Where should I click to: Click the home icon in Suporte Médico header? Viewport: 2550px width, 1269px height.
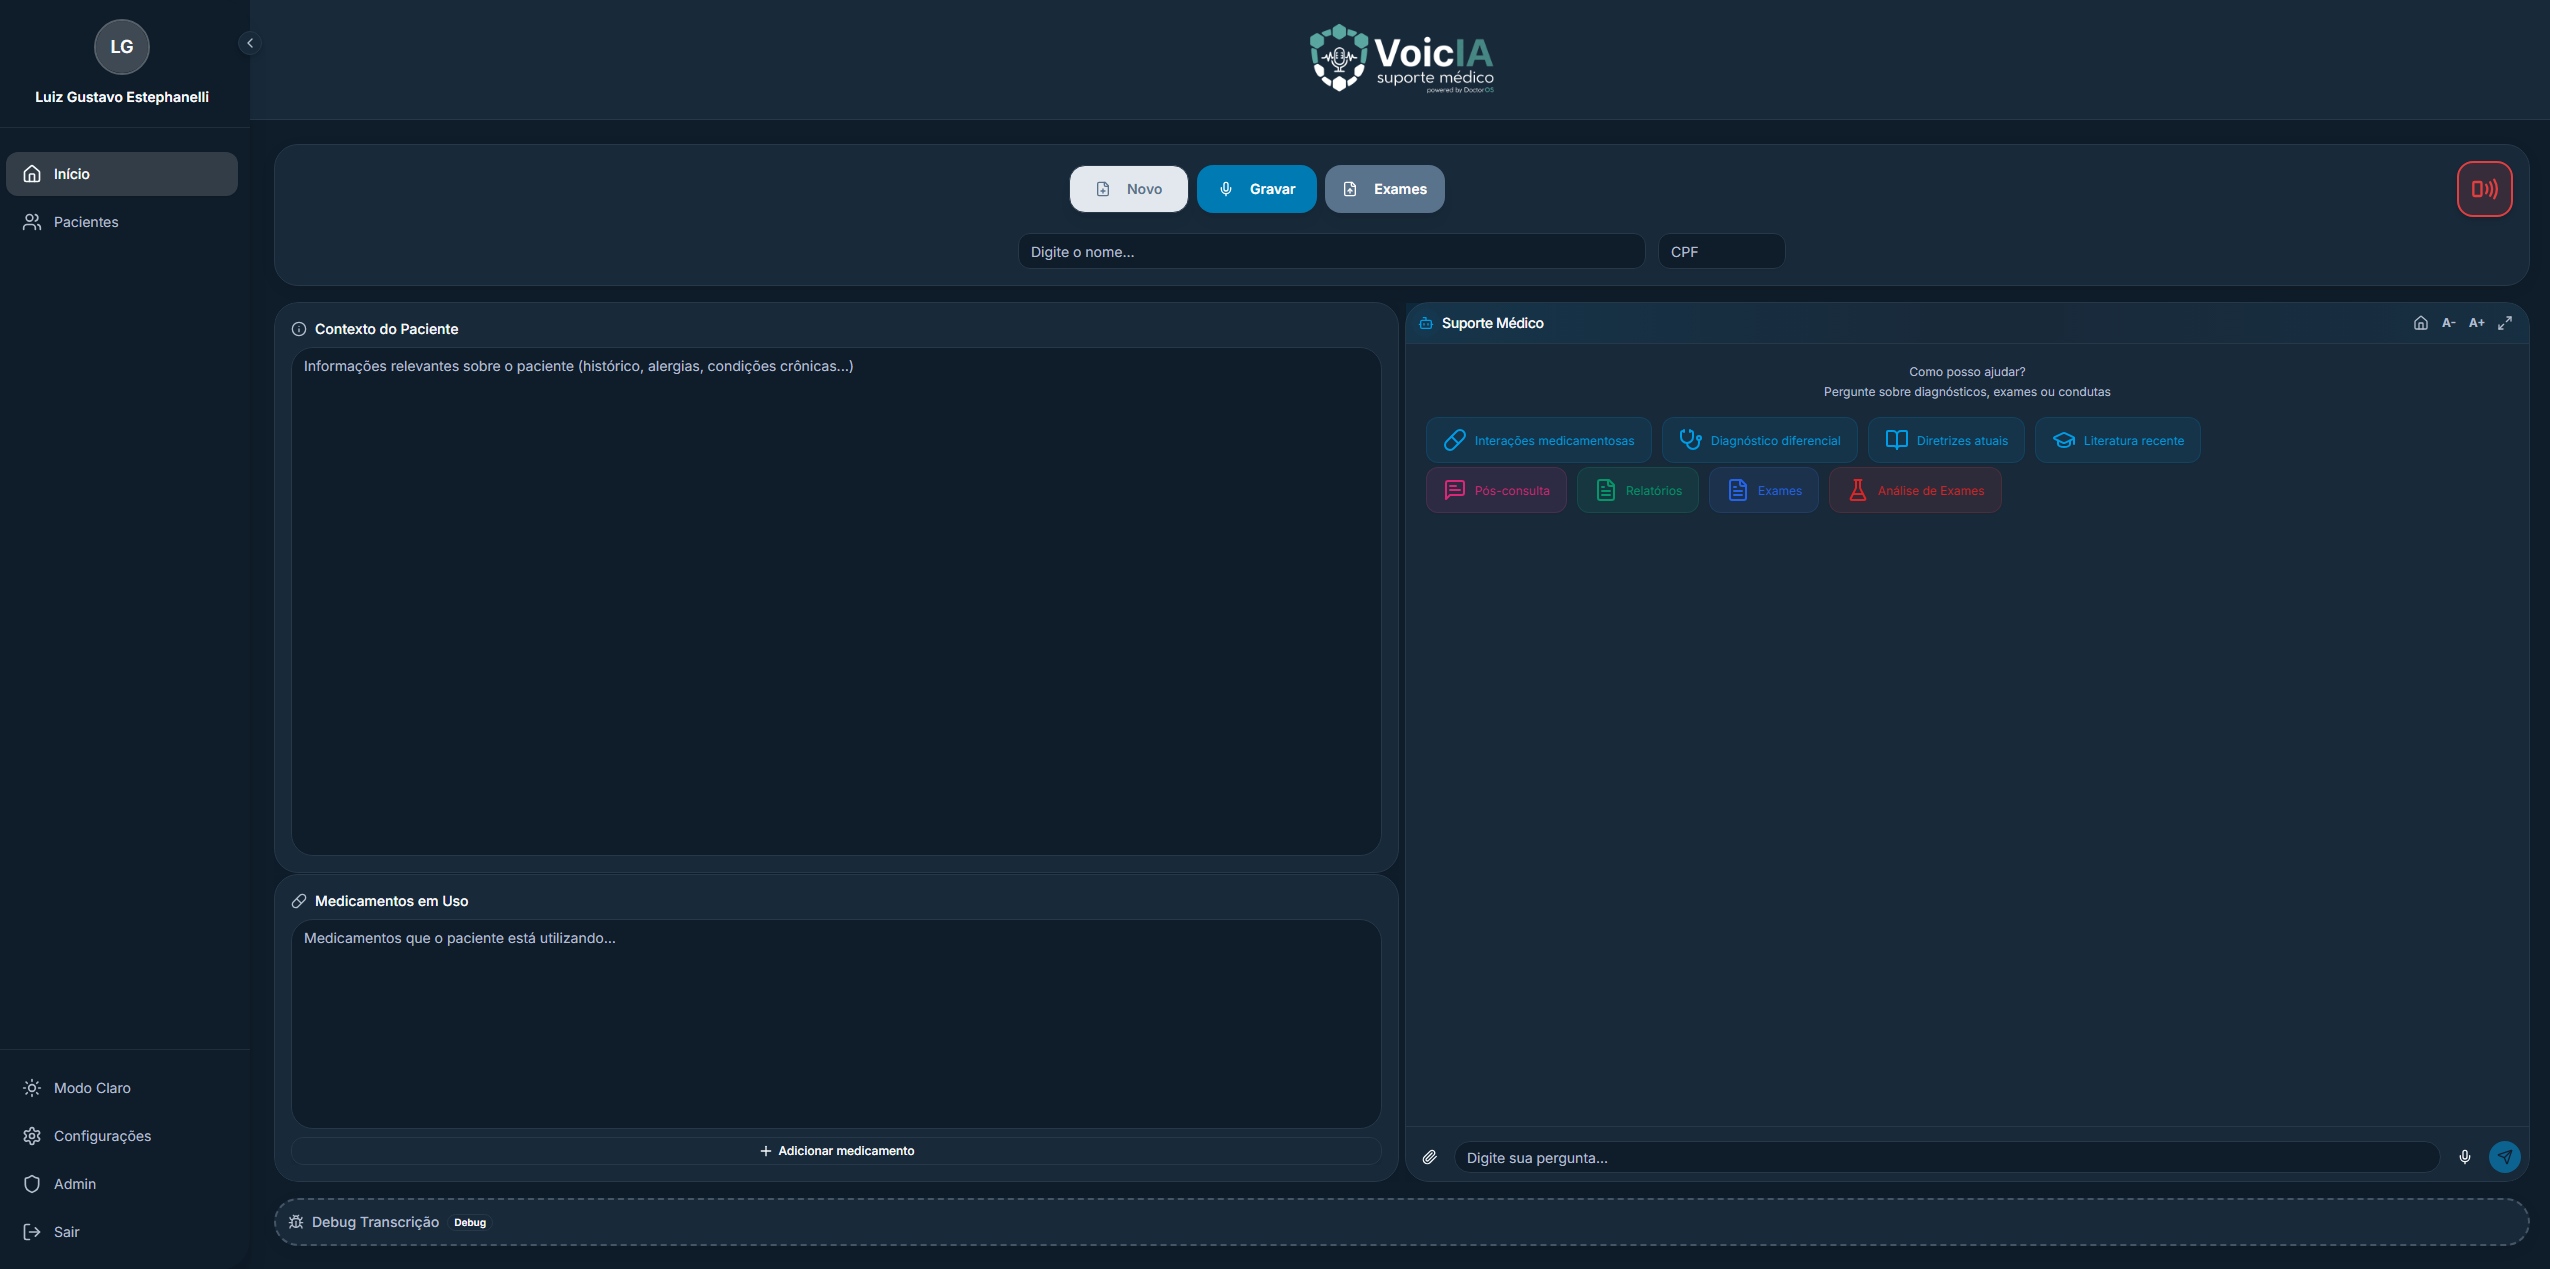(2421, 323)
